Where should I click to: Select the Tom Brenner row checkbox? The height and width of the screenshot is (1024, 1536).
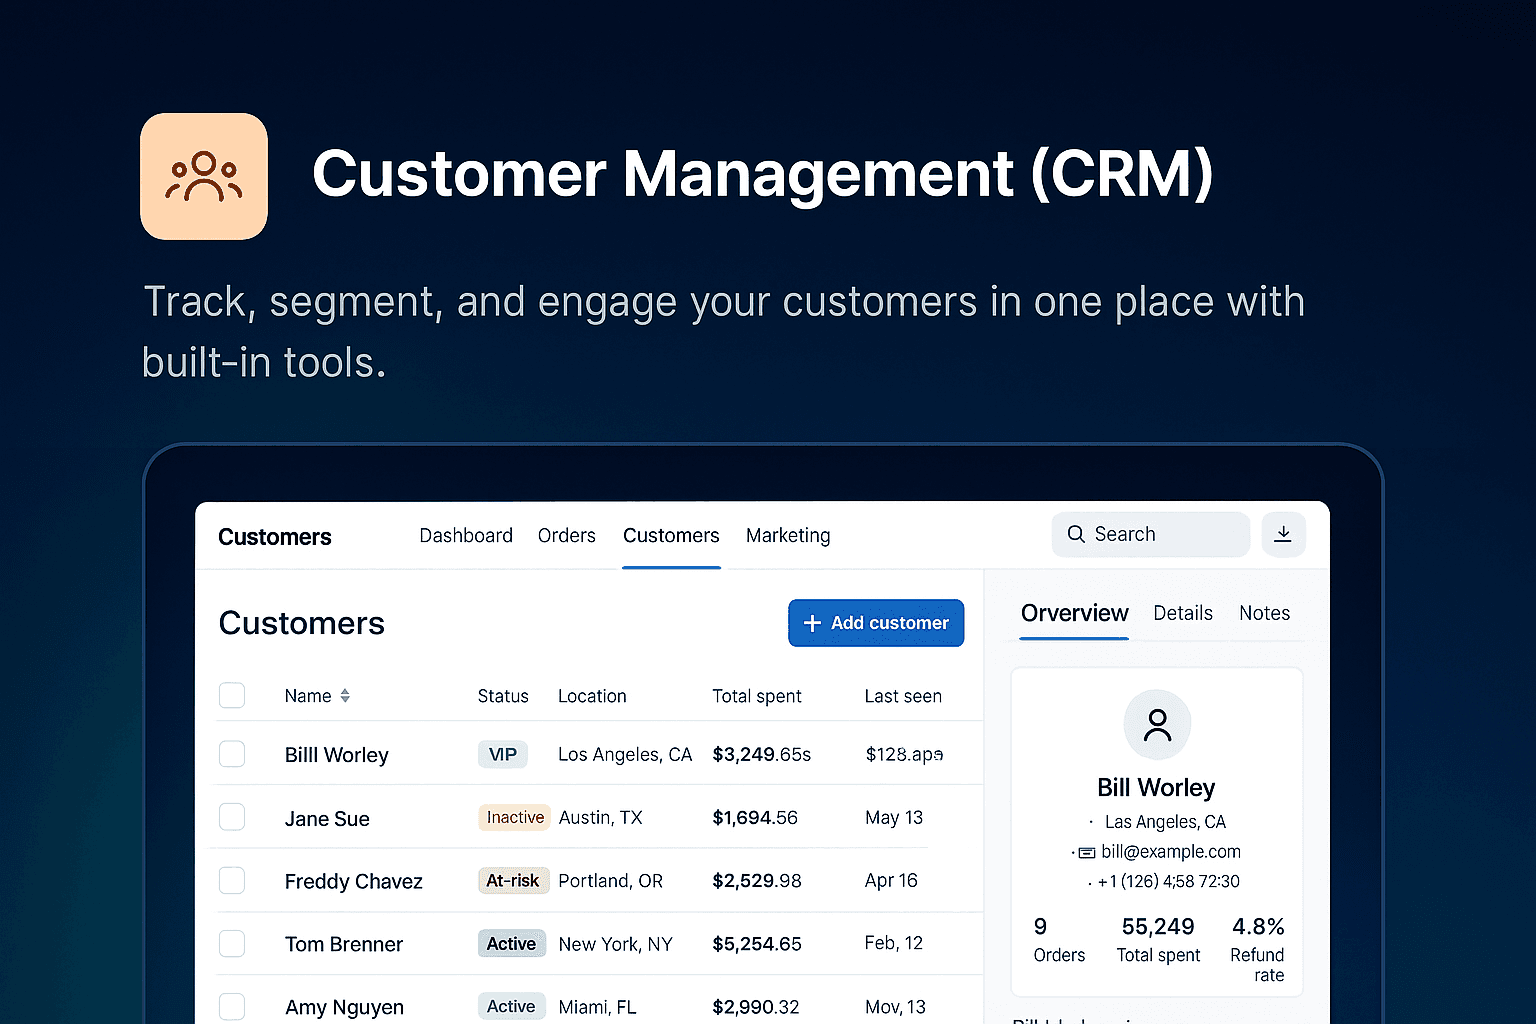pyautogui.click(x=232, y=943)
